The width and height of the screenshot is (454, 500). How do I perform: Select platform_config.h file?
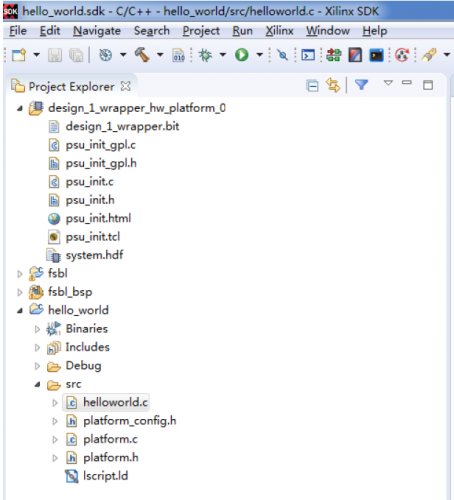pyautogui.click(x=130, y=421)
